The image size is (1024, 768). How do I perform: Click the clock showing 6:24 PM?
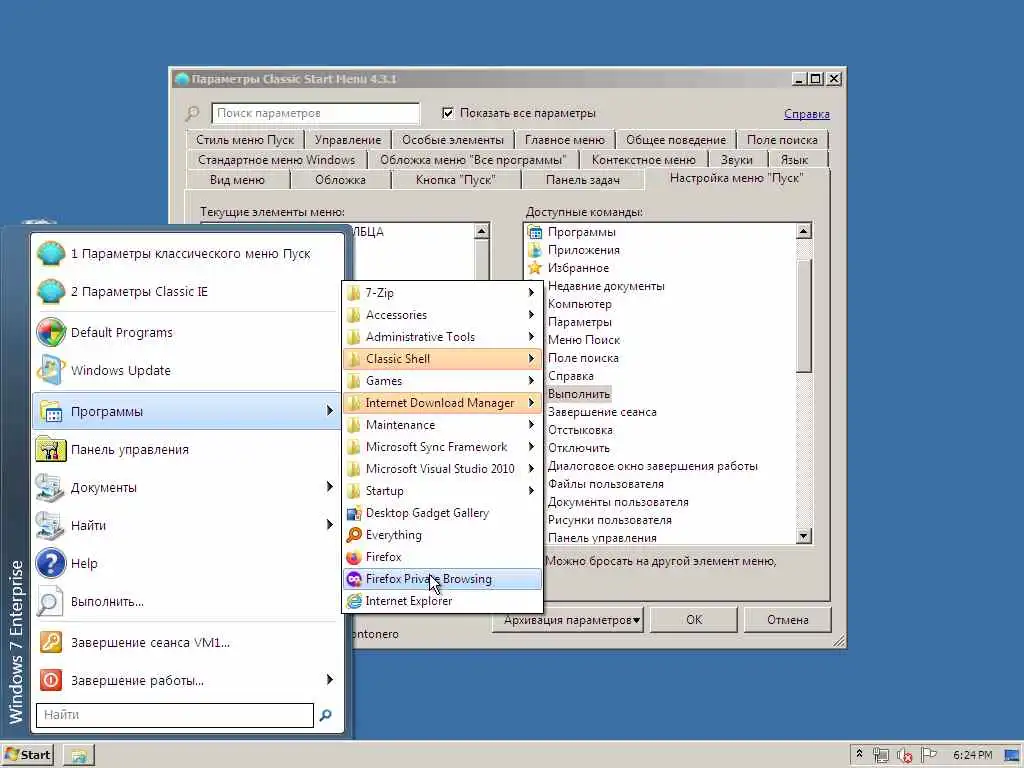click(x=972, y=755)
